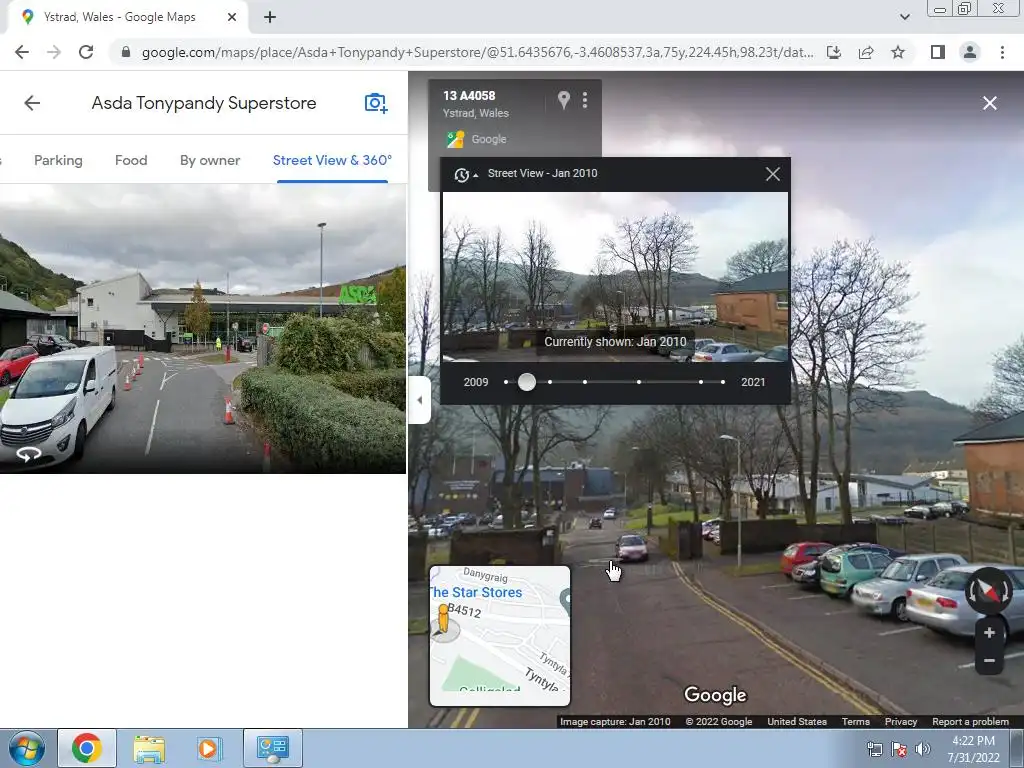Click the Chrome taskbar icon
This screenshot has height=768, width=1024.
(87, 748)
